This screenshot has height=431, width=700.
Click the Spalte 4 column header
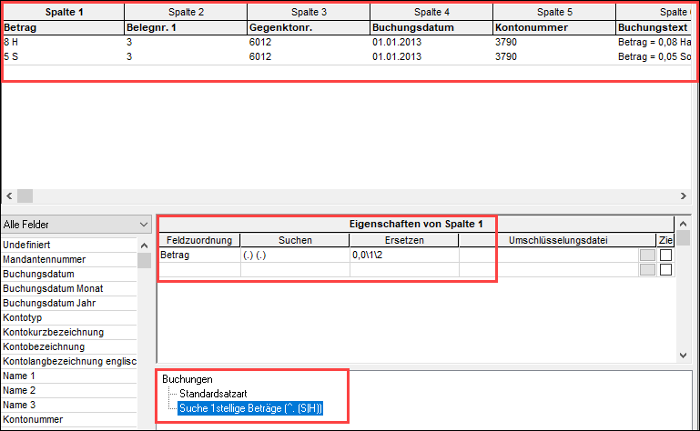(431, 12)
